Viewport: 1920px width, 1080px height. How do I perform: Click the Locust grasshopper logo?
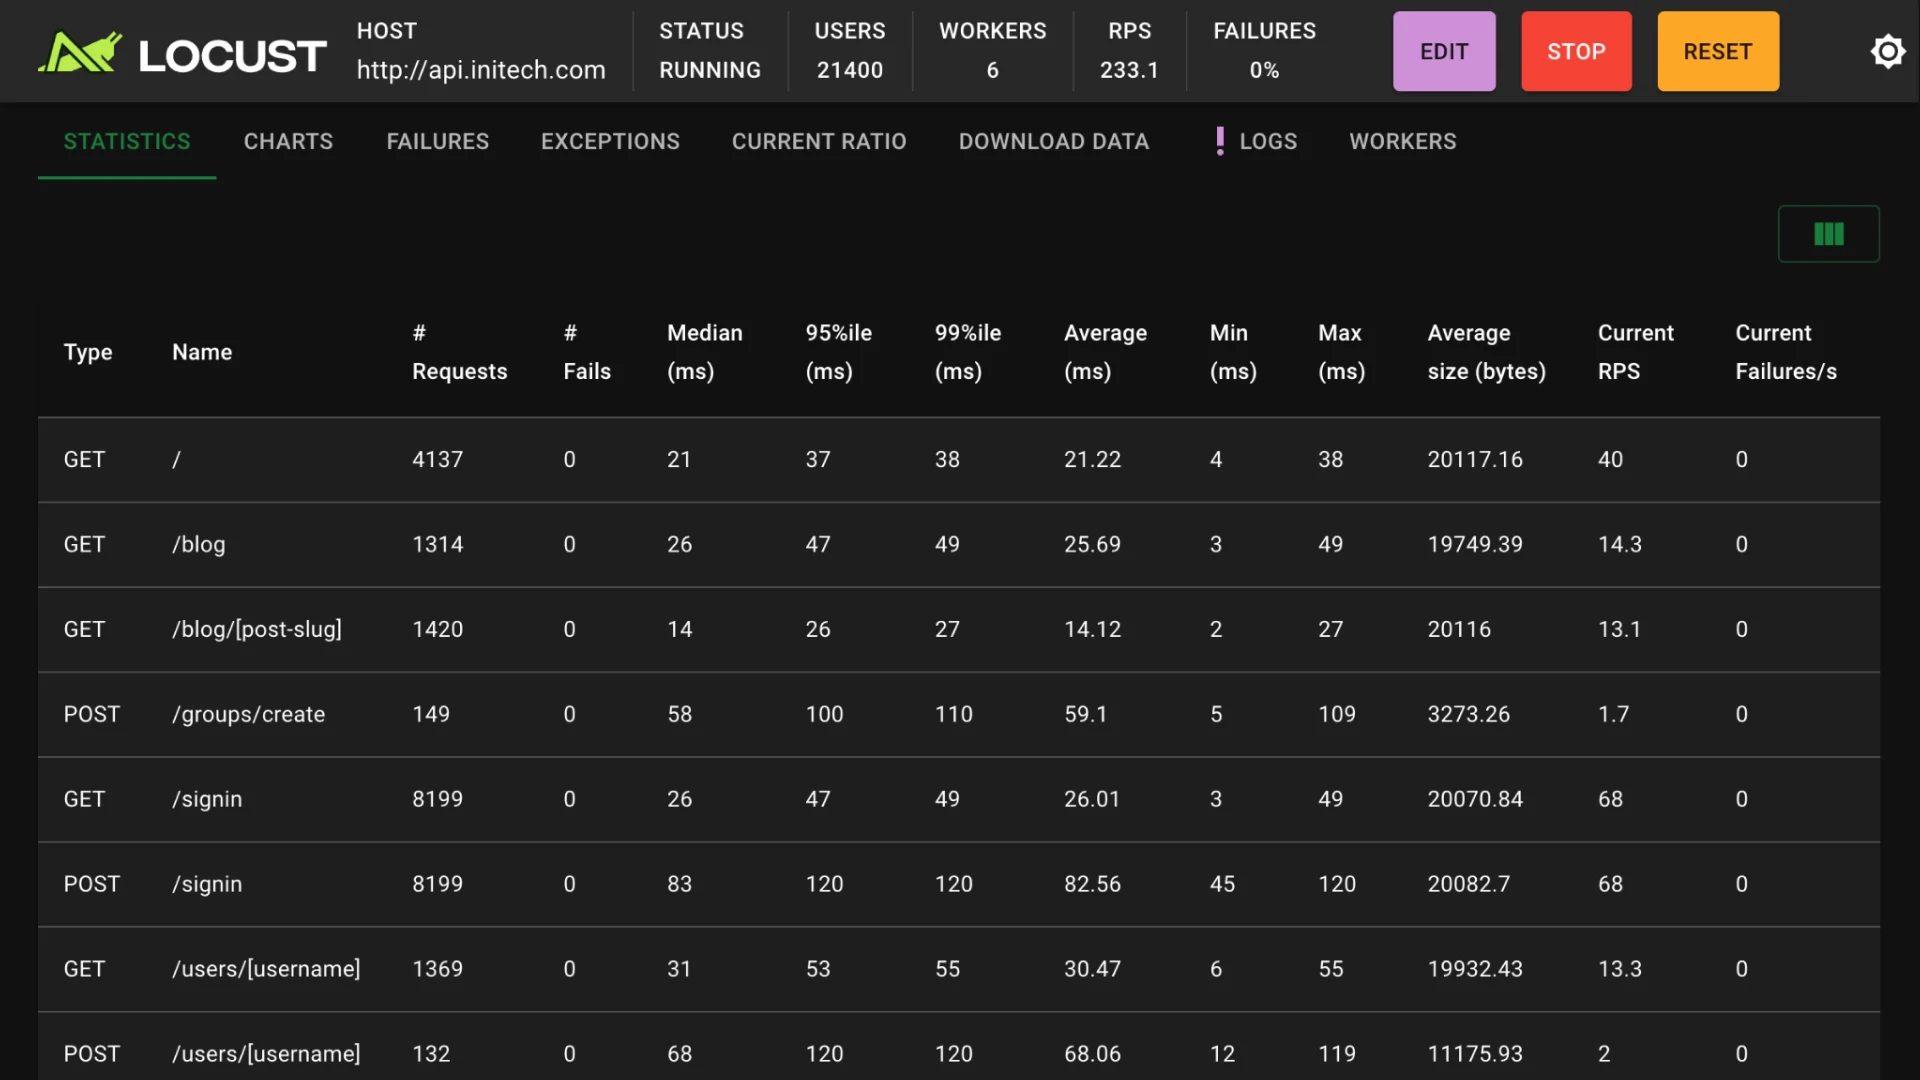click(x=78, y=51)
